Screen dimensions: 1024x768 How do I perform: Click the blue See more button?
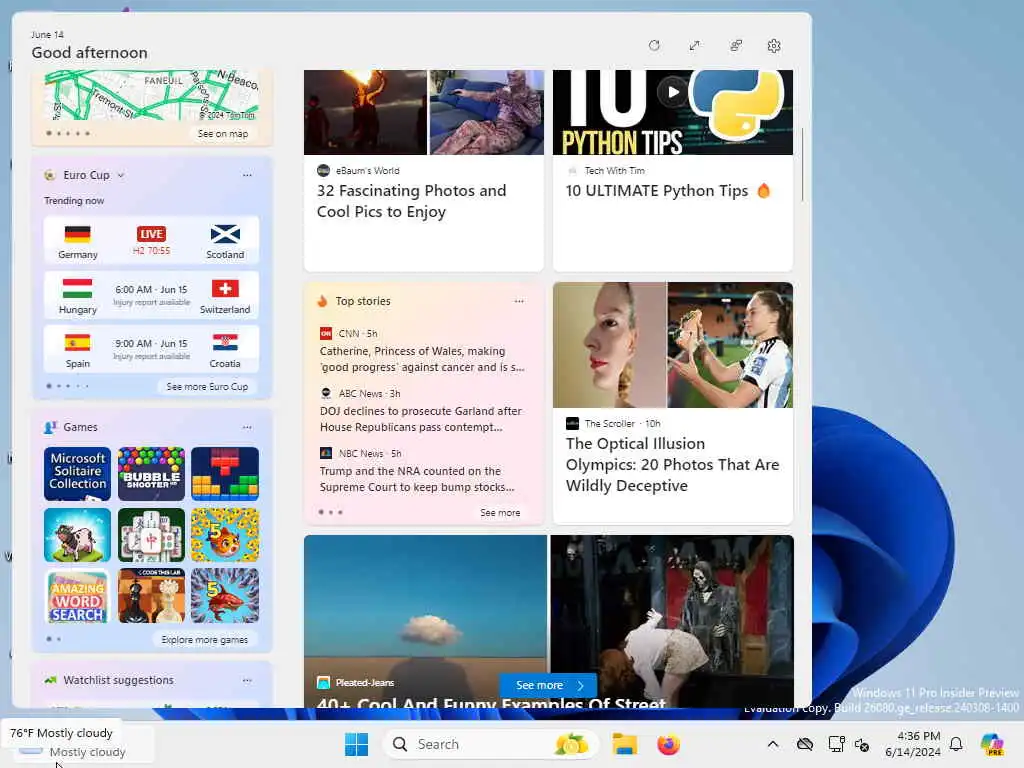549,685
